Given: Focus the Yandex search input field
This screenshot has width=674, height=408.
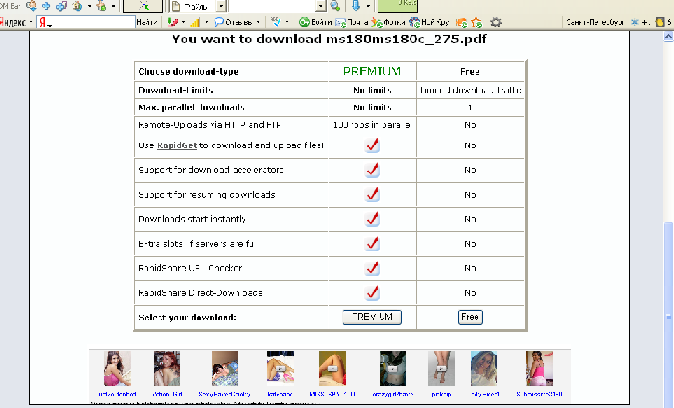Looking at the screenshot, I should 86,22.
